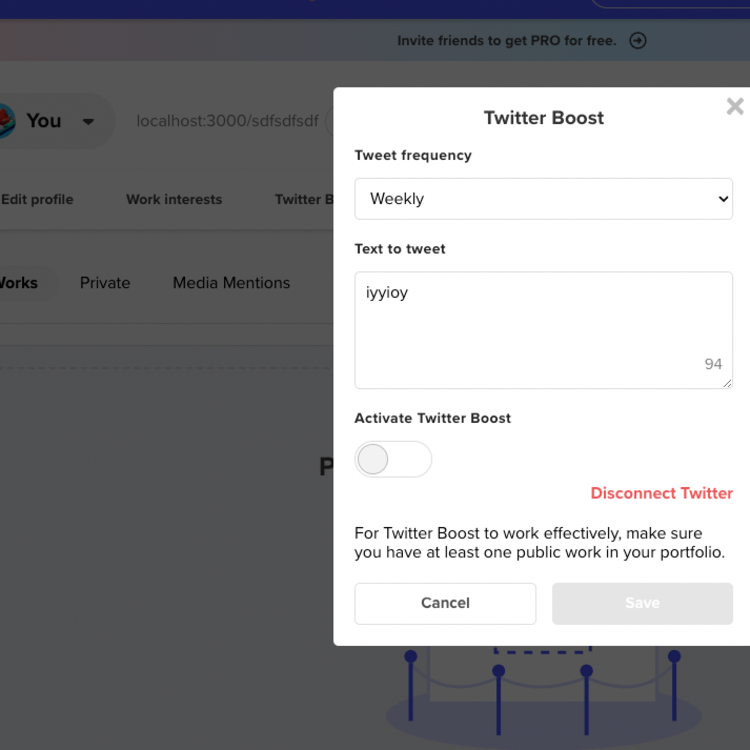The height and width of the screenshot is (750, 750).
Task: Switch to the Works portfolio tab
Action: click(x=18, y=283)
